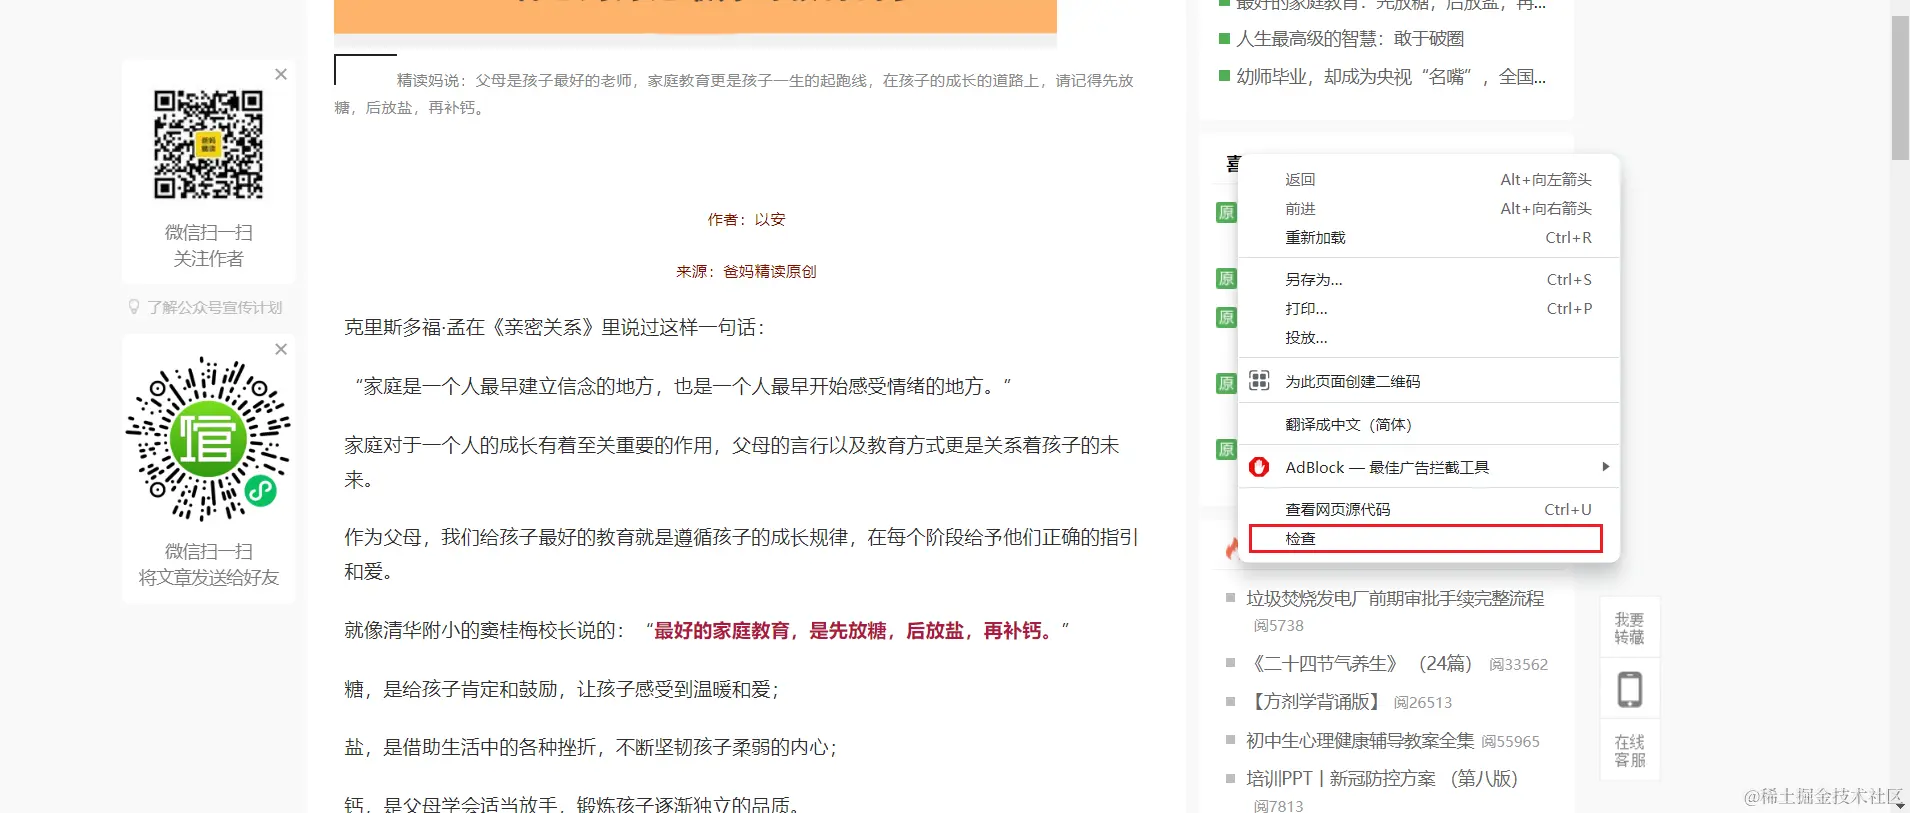Choose 为此页面创建二维码 menu entry
This screenshot has width=1910, height=813.
(1429, 381)
